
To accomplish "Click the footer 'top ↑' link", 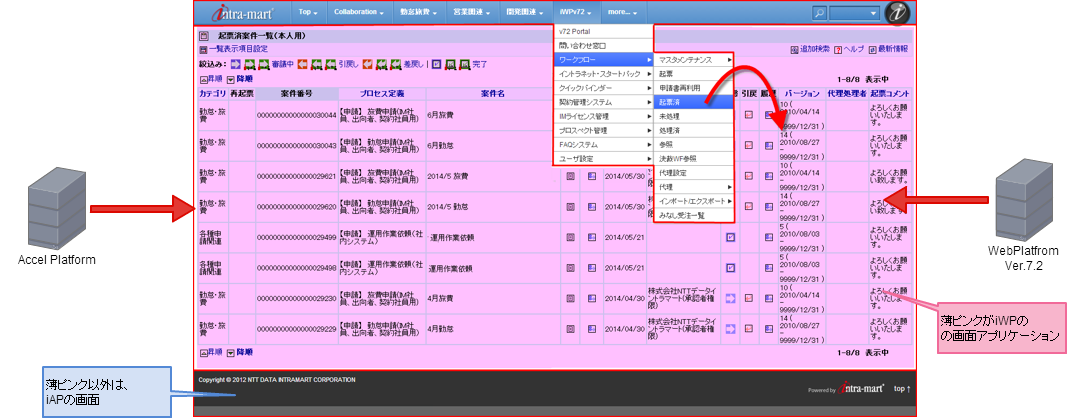I will coord(902,389).
